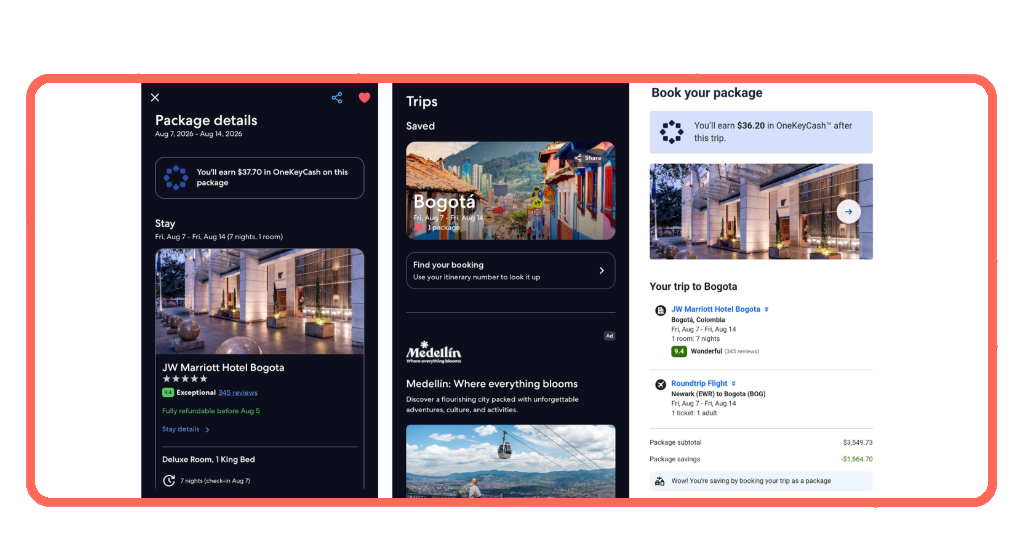
Task: Click the Ad badge beside Medellín
Action: tap(609, 336)
